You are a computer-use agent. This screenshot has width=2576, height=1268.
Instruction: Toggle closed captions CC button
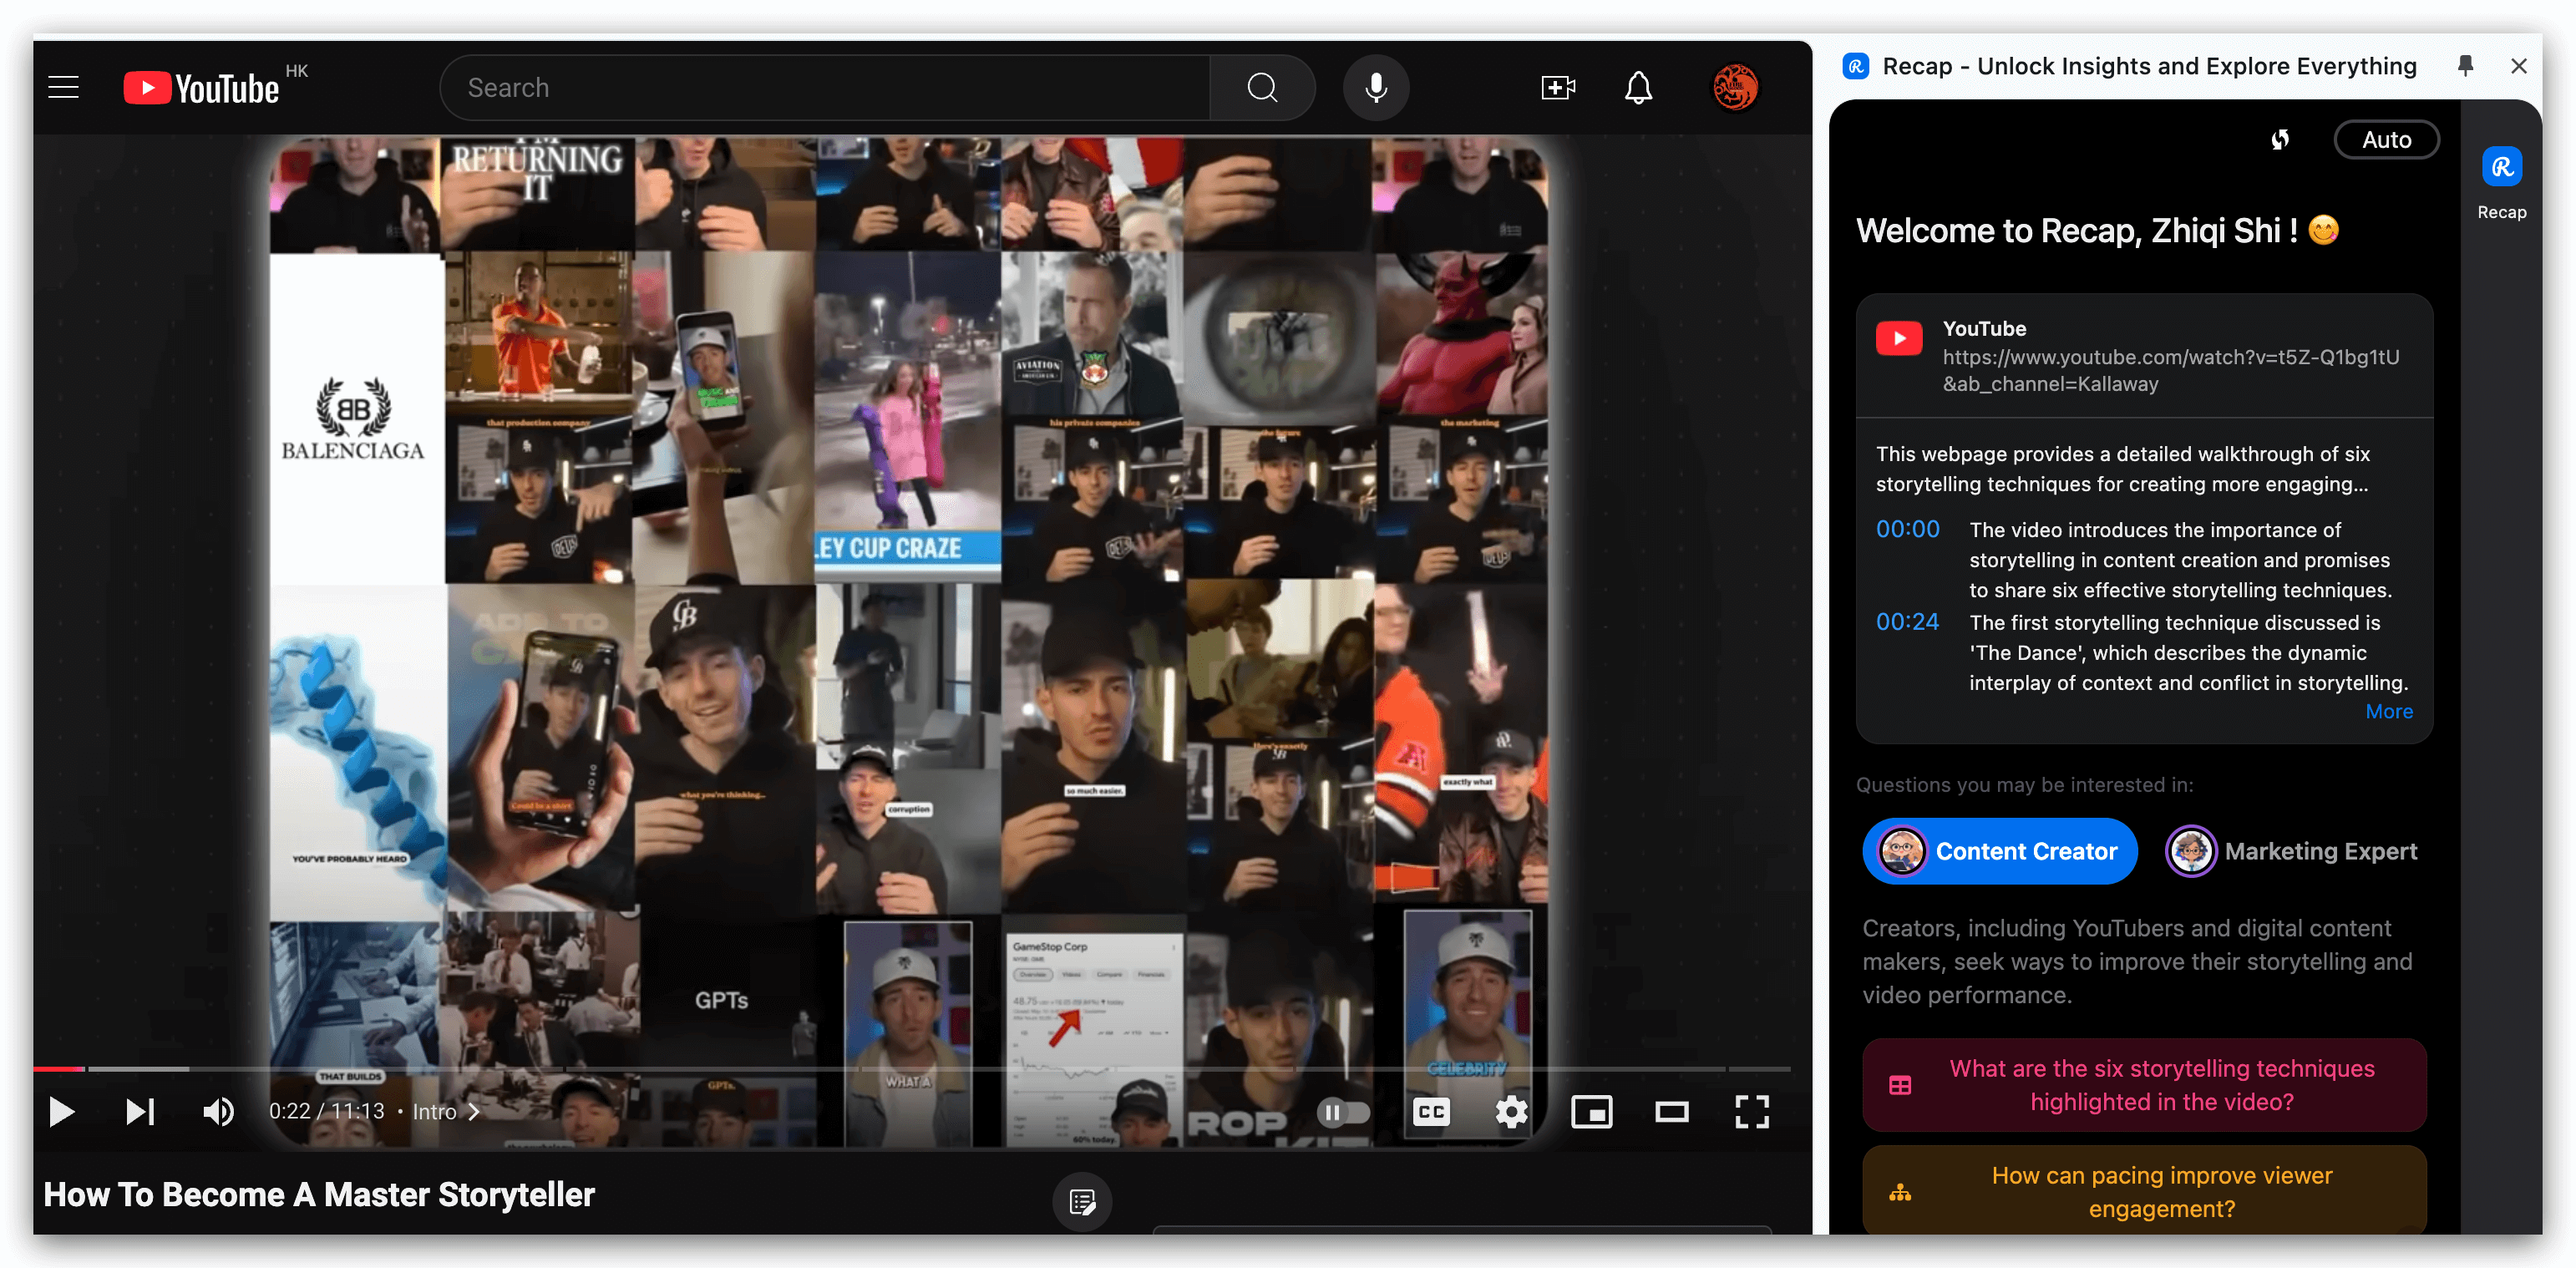click(x=1431, y=1111)
